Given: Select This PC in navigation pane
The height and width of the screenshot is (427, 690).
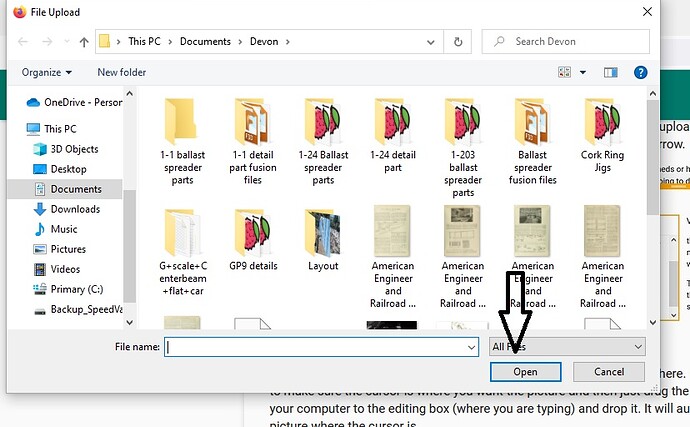Looking at the screenshot, I should pyautogui.click(x=51, y=129).
